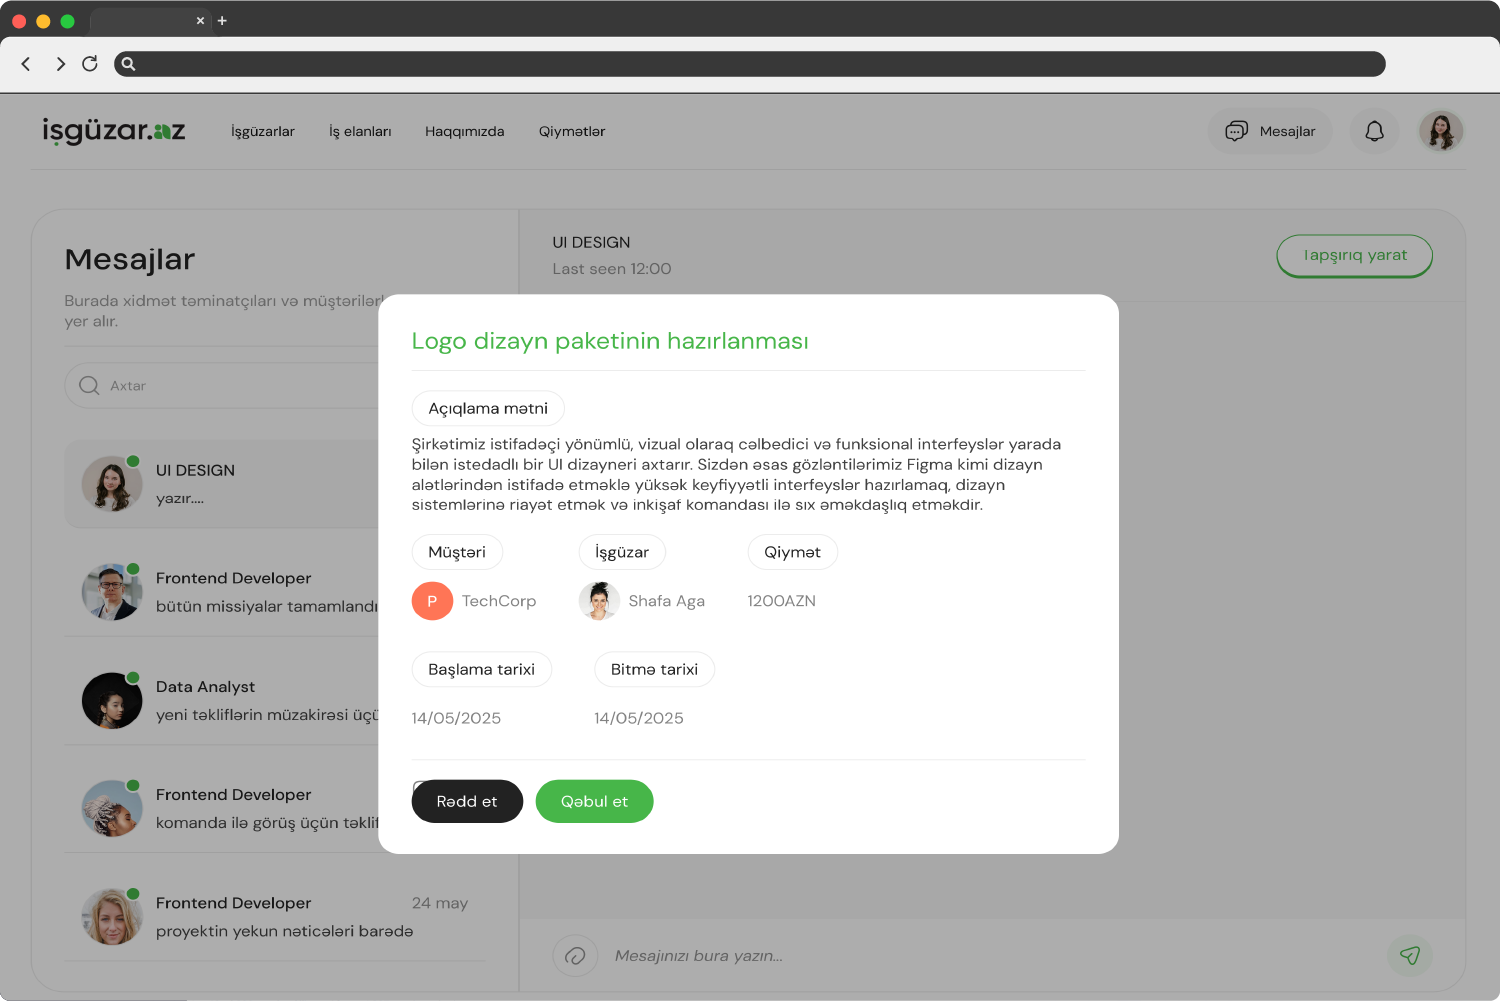
Task: Click the magnifier icon in the Axtar field
Action: point(89,385)
